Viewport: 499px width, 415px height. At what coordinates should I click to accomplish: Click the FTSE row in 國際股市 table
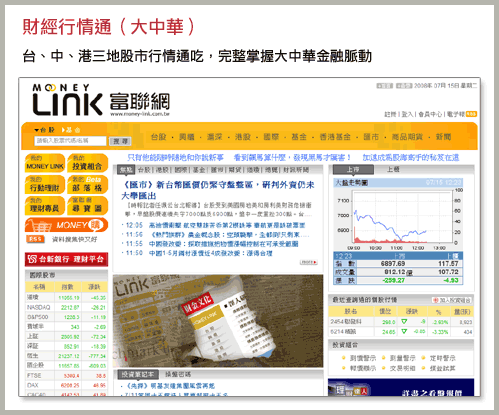coord(66,376)
